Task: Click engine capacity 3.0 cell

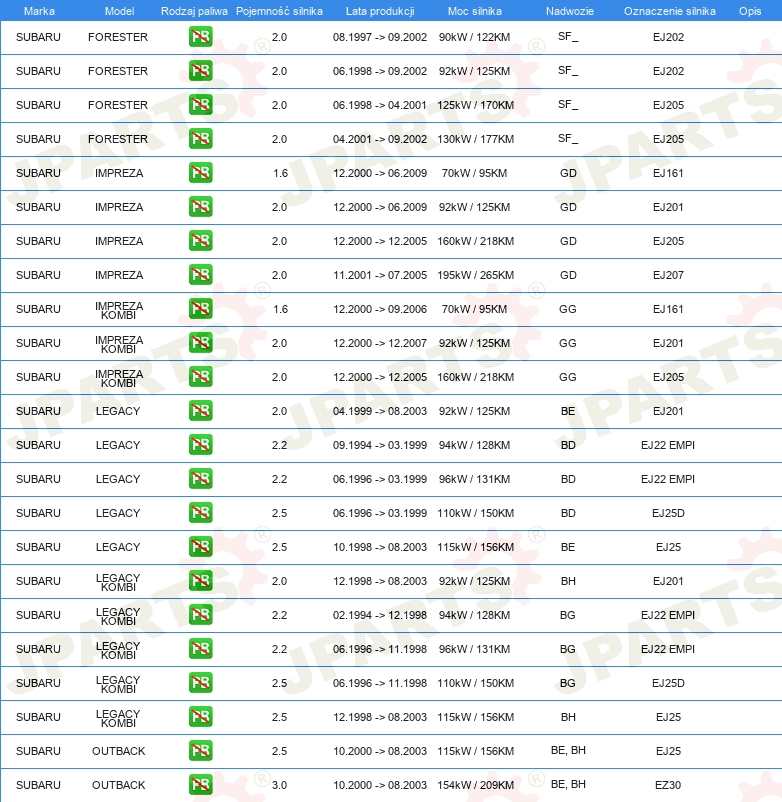Action: 279,785
